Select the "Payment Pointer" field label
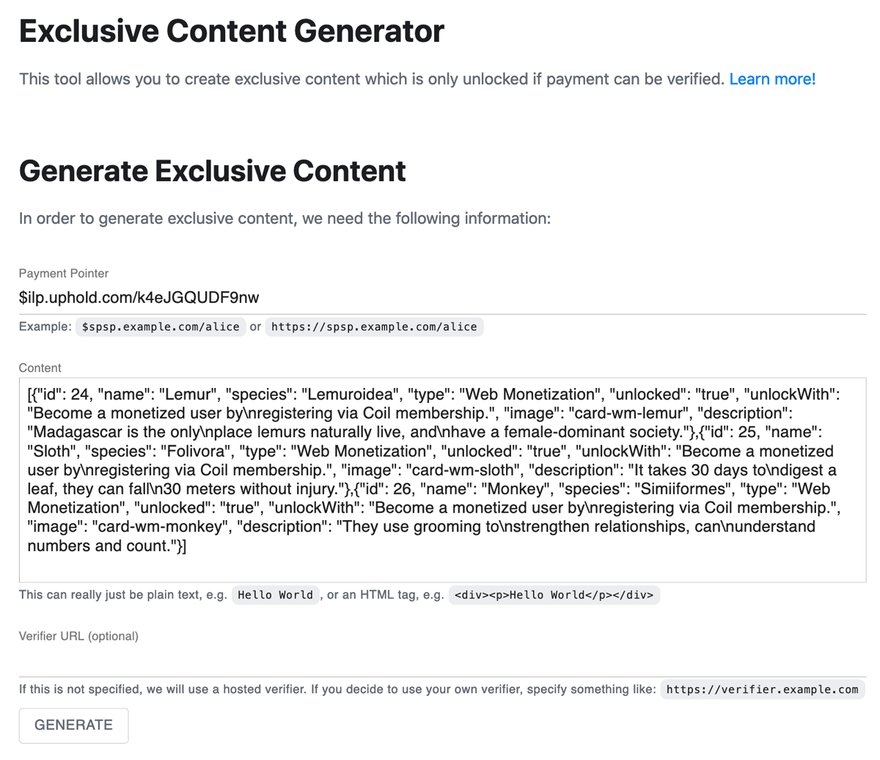Image resolution: width=880 pixels, height=760 pixels. (x=64, y=274)
